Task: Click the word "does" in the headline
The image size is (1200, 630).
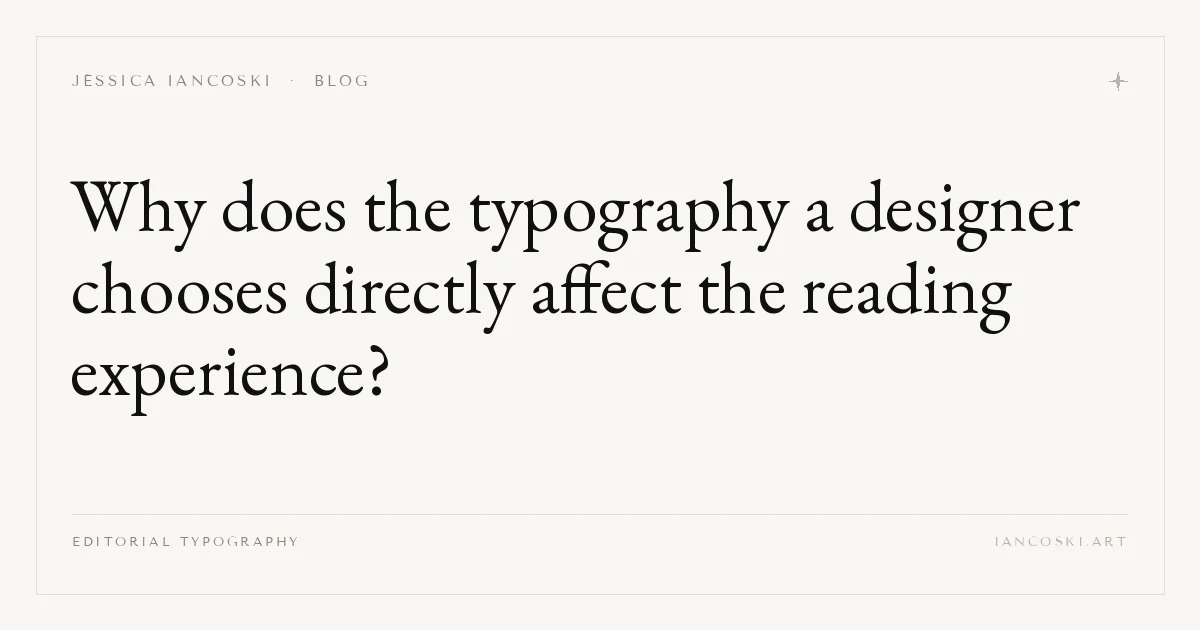Action: click(x=286, y=210)
